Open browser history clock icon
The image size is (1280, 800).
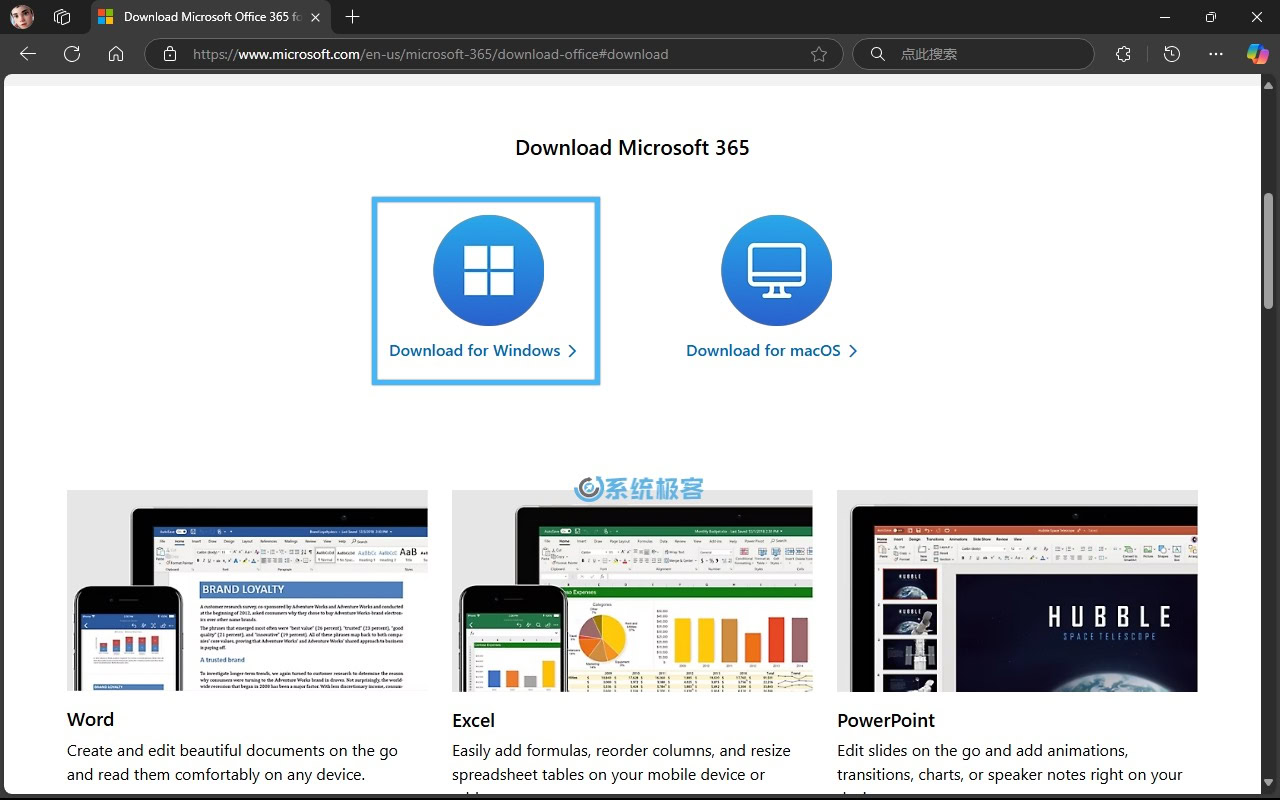pyautogui.click(x=1172, y=54)
